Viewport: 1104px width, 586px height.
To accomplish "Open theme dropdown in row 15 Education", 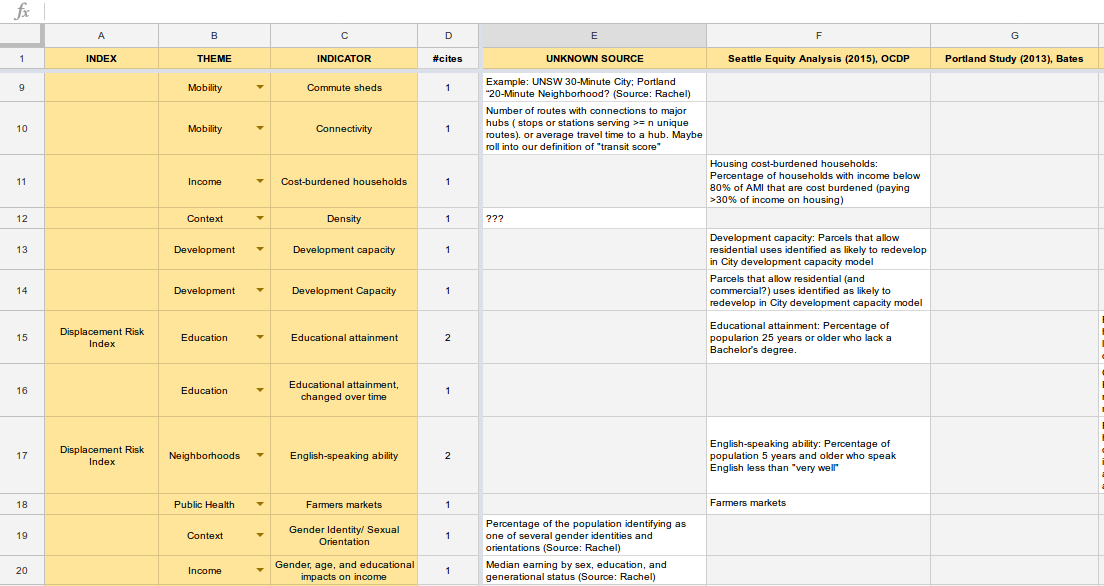I will click(x=260, y=337).
